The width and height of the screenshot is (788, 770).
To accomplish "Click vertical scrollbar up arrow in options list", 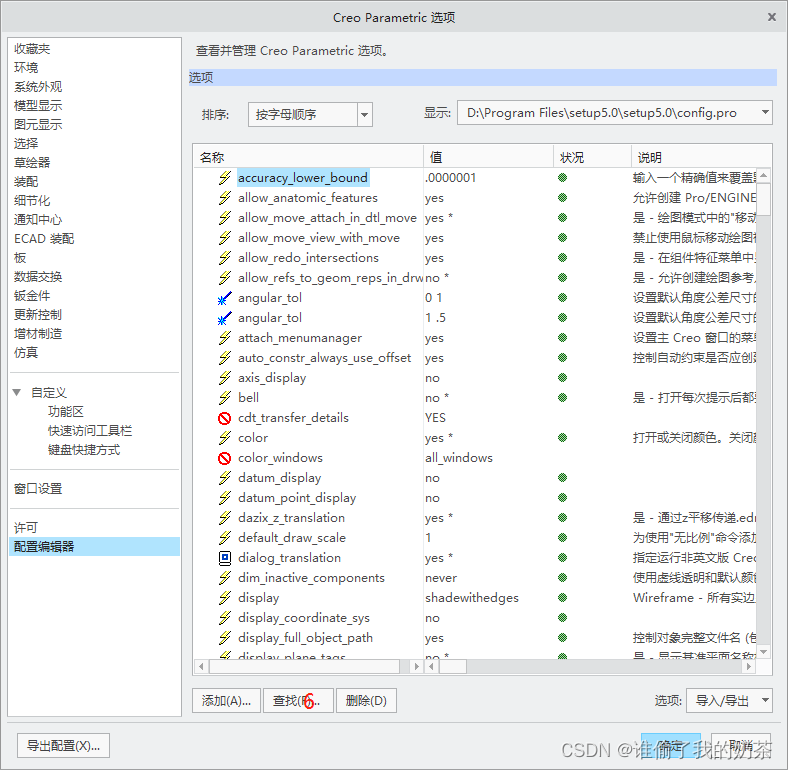I will pos(763,175).
